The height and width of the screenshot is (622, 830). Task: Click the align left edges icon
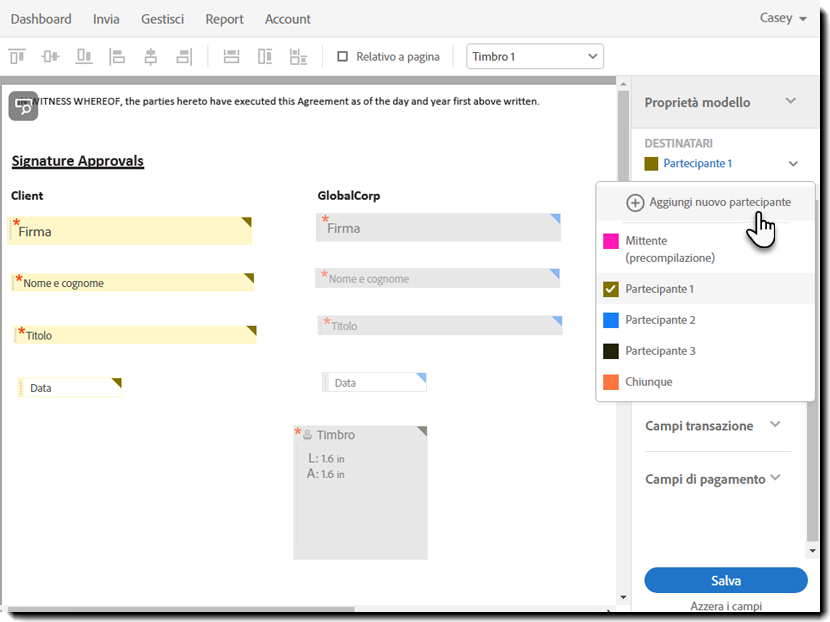pos(117,57)
